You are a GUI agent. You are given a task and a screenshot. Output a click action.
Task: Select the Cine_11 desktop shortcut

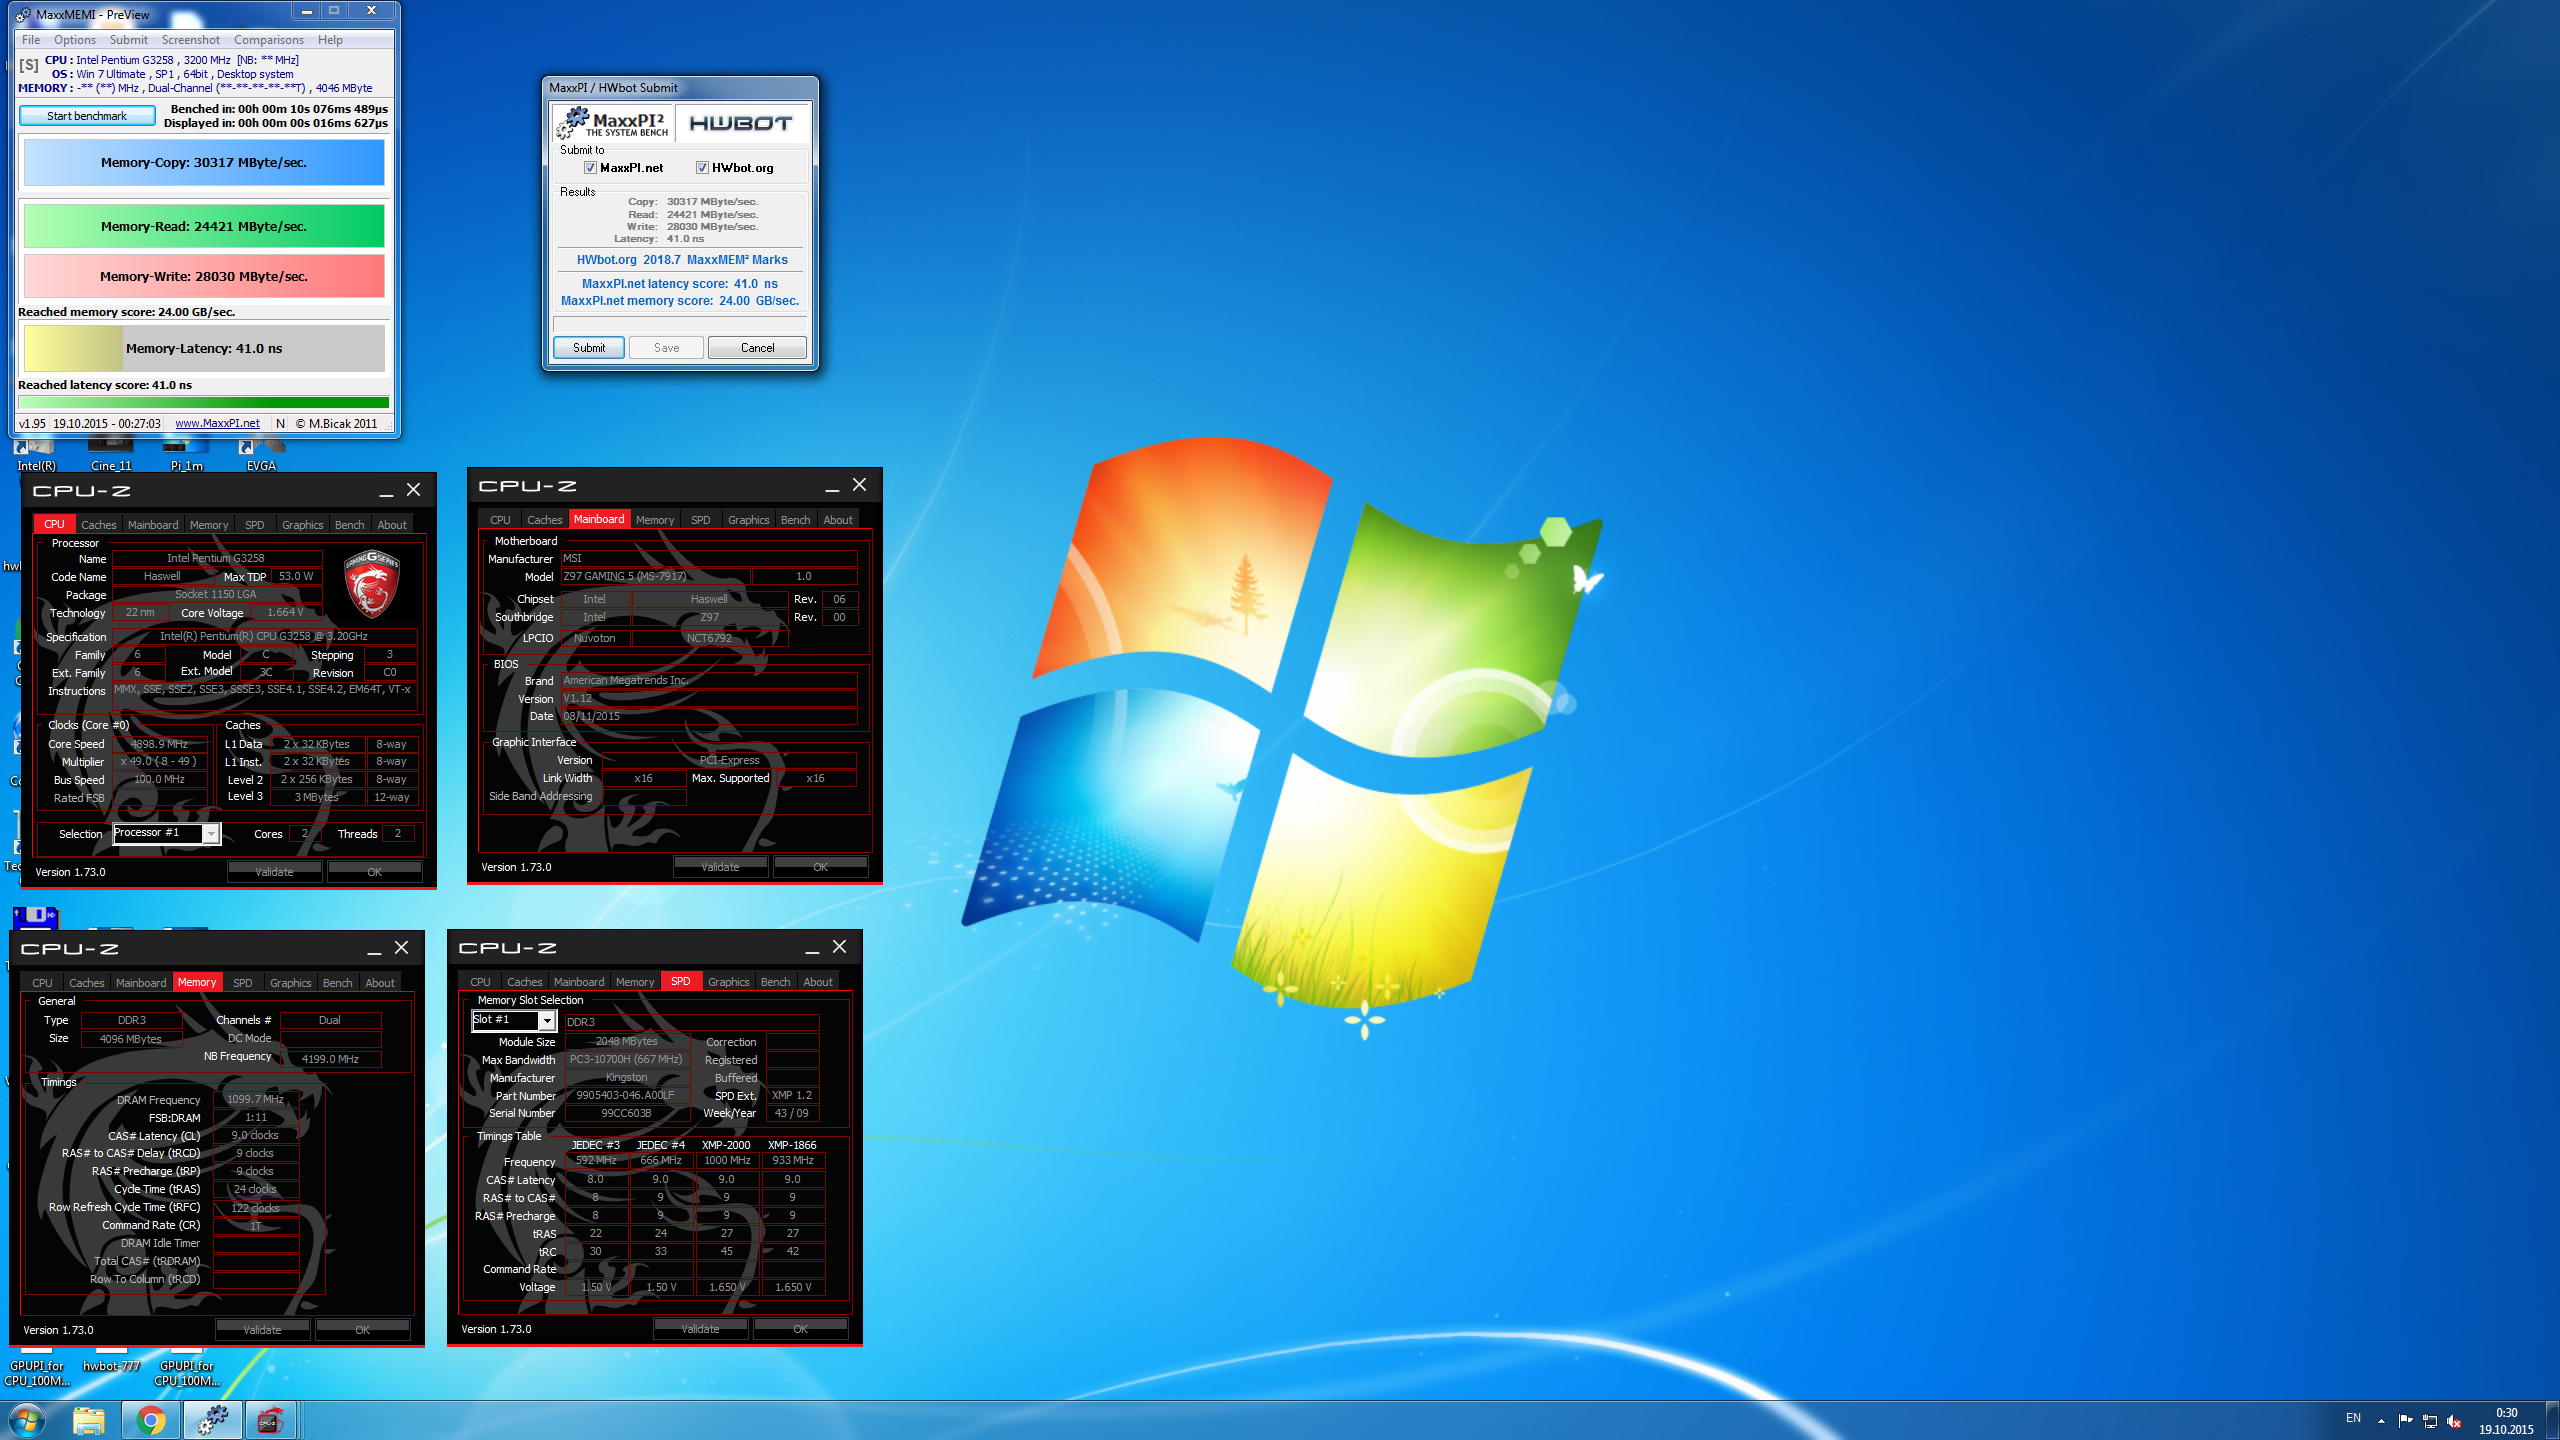[x=111, y=455]
